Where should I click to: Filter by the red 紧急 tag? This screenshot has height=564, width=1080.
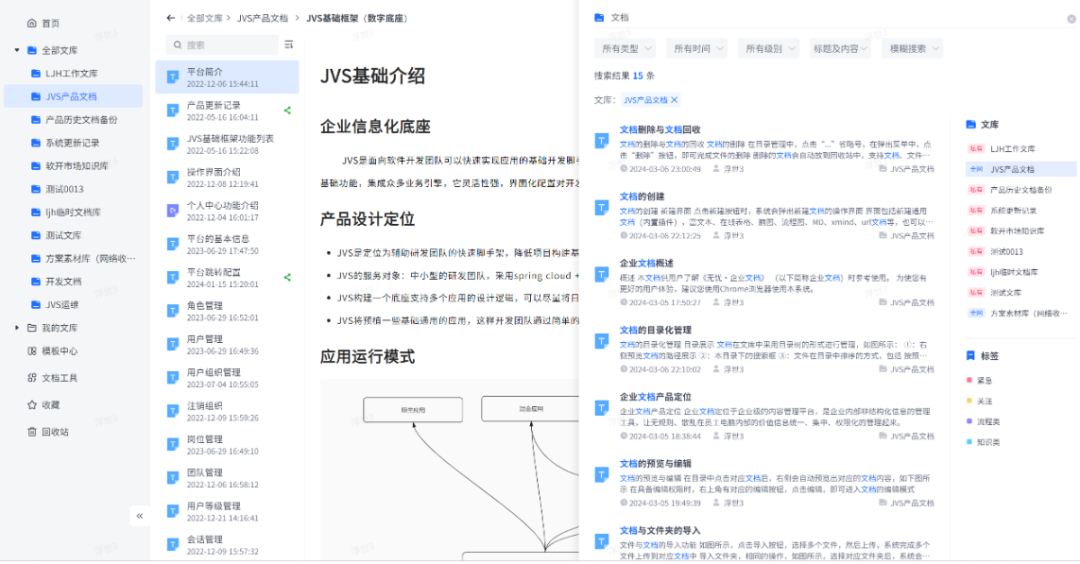[984, 380]
